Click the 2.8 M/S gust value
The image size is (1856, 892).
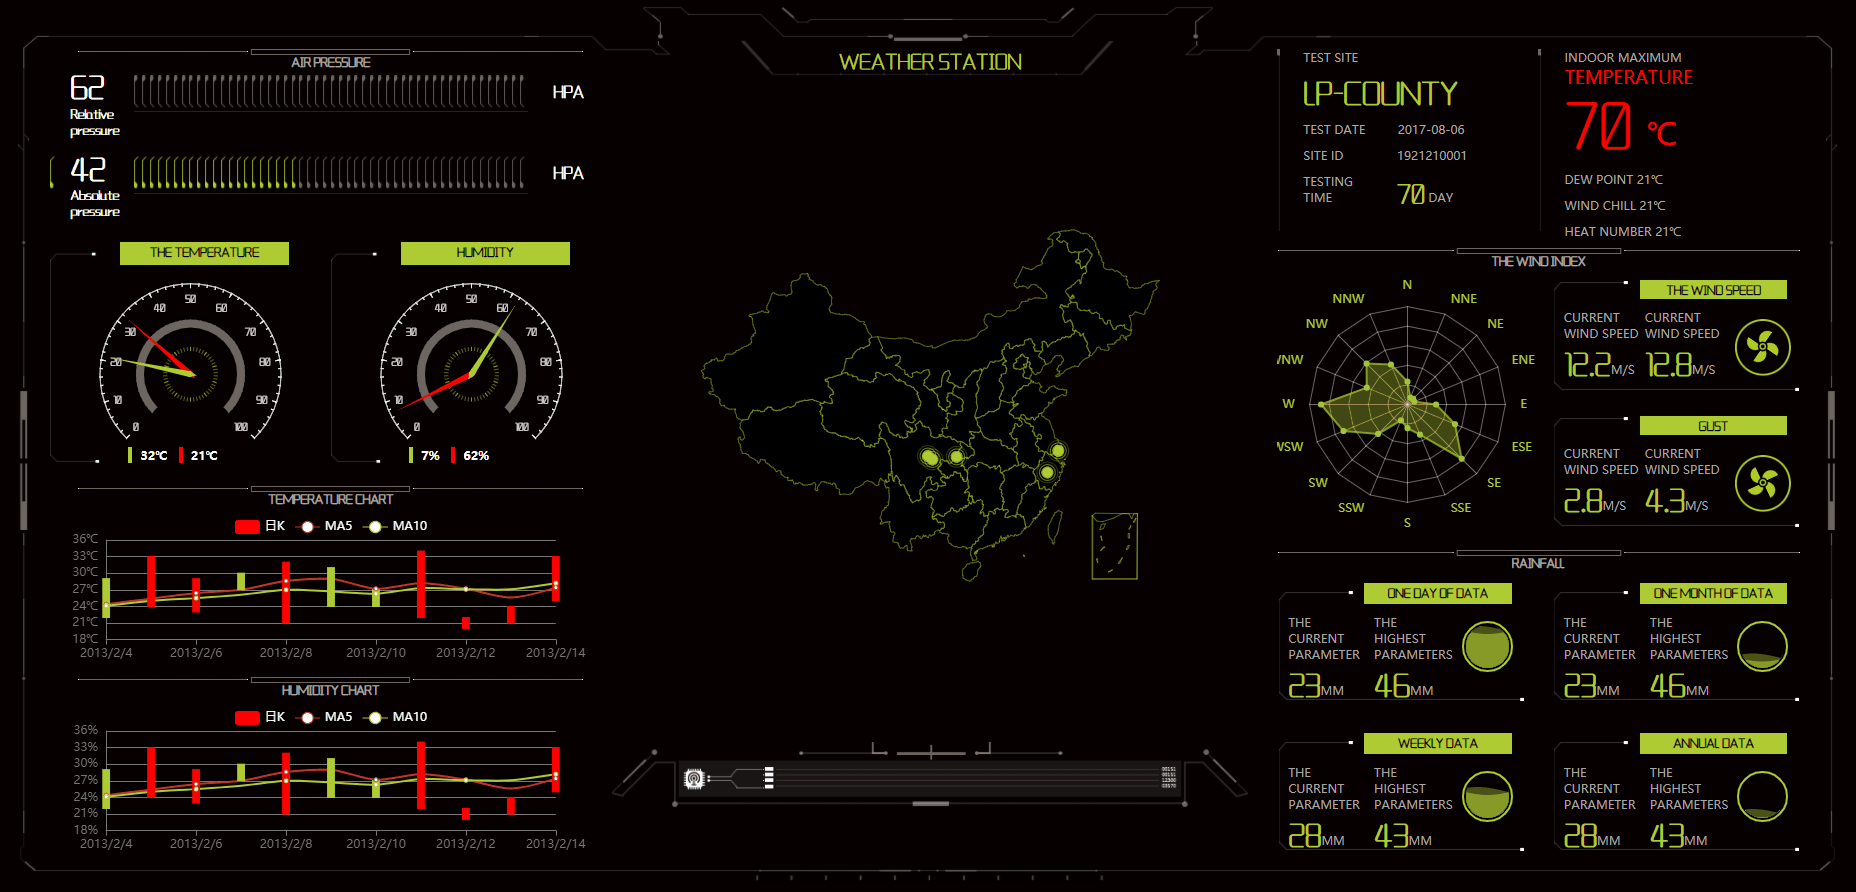point(1595,501)
